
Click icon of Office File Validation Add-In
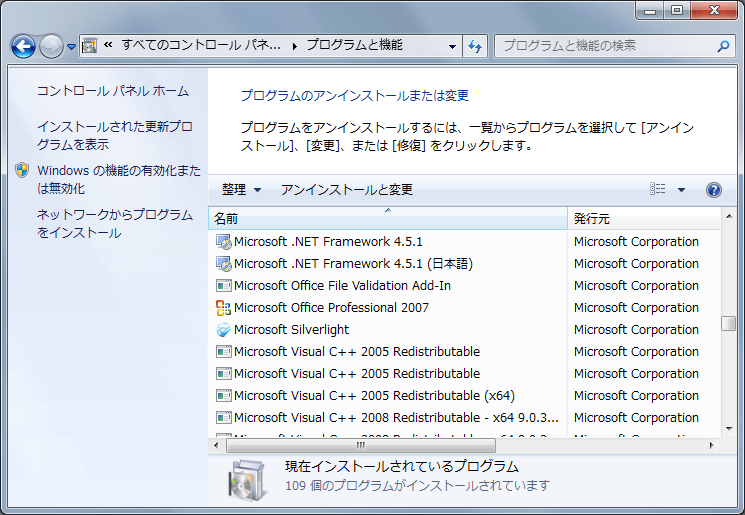tap(223, 286)
